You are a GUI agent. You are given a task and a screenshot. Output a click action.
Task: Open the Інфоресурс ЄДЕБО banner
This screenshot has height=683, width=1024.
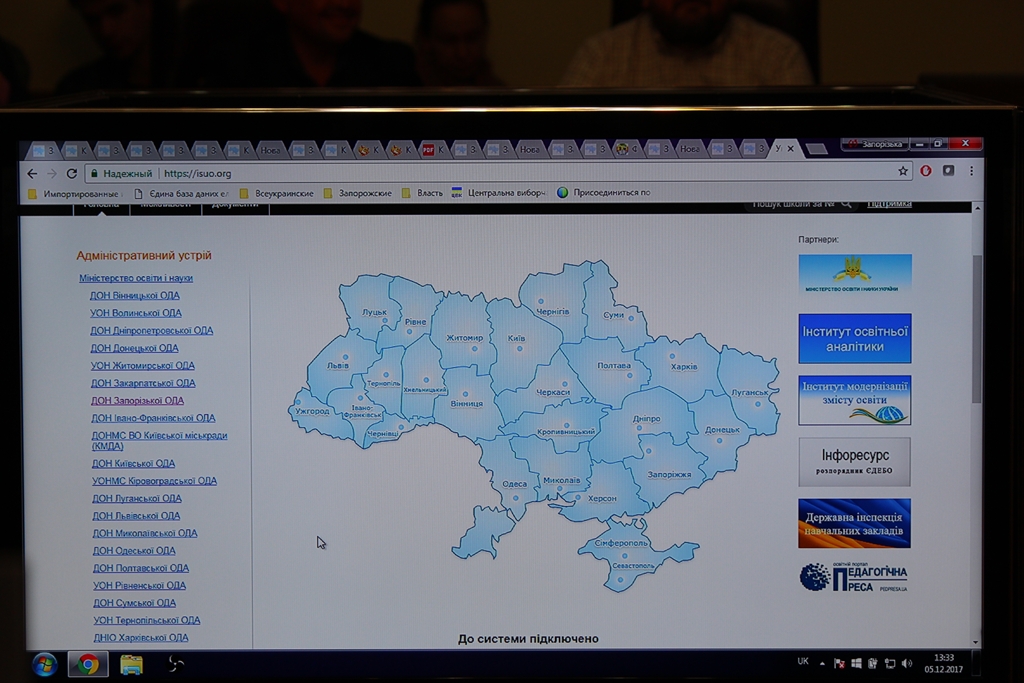tap(854, 462)
